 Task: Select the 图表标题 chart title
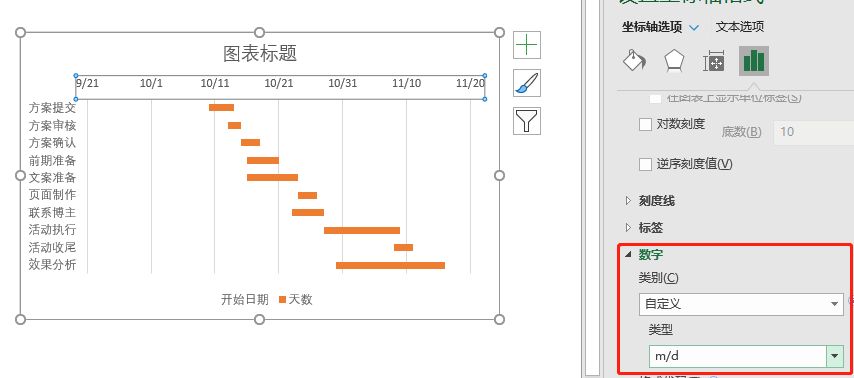(x=260, y=54)
